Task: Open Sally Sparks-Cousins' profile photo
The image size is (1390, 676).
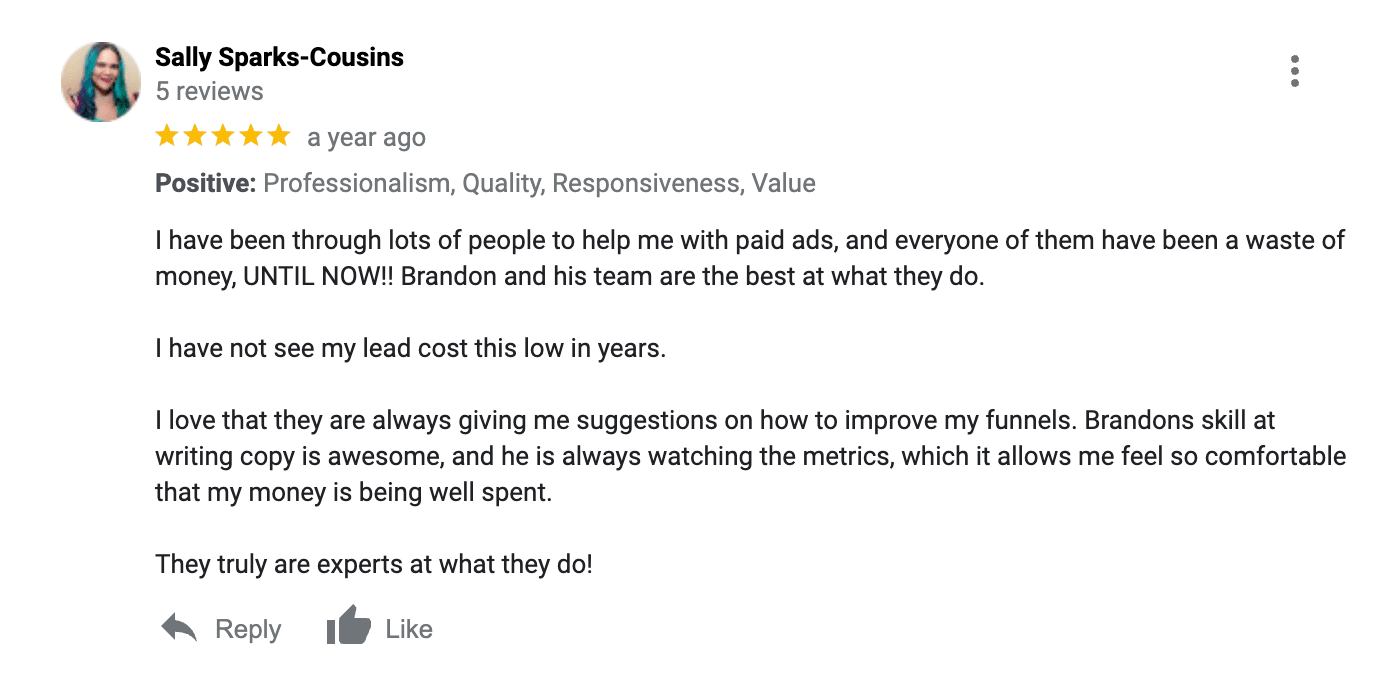Action: (x=101, y=82)
